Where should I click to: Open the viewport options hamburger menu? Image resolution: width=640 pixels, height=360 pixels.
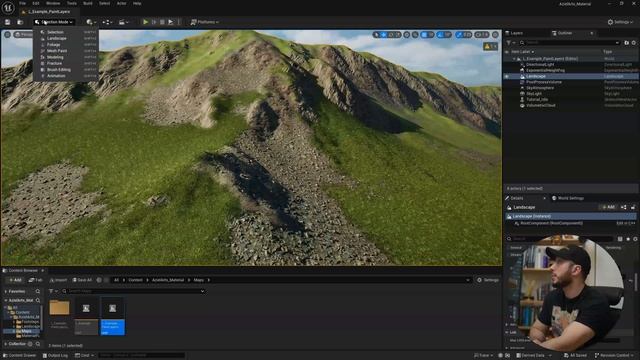[7, 35]
